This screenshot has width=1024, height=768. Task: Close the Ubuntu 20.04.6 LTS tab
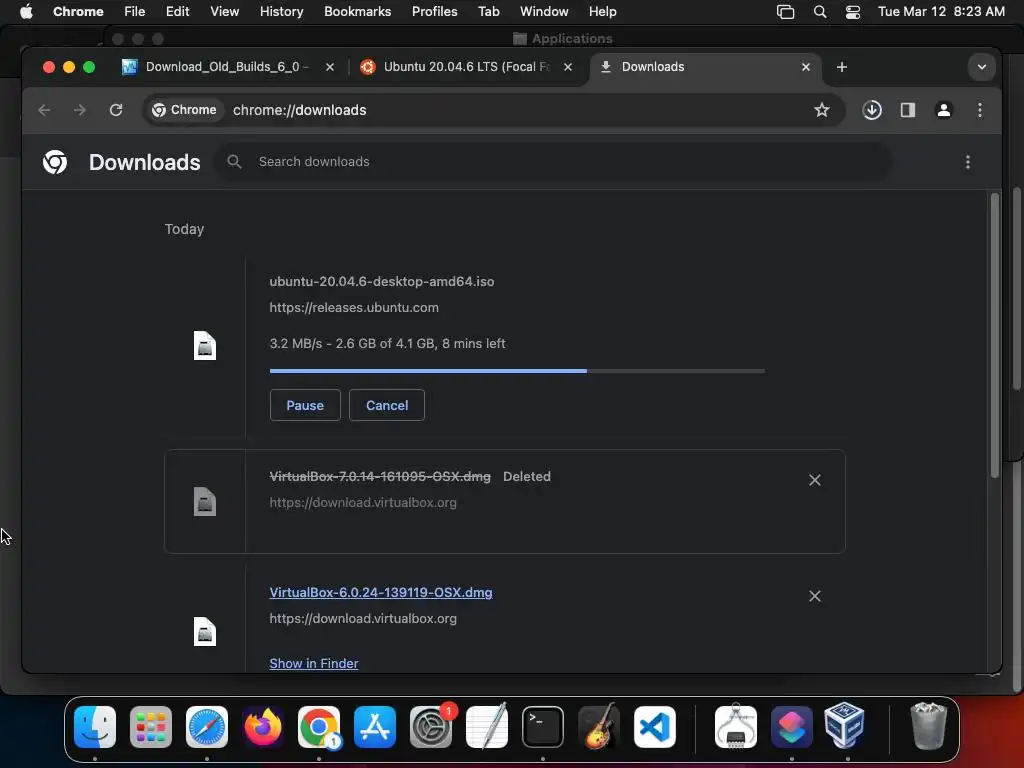pyautogui.click(x=568, y=67)
